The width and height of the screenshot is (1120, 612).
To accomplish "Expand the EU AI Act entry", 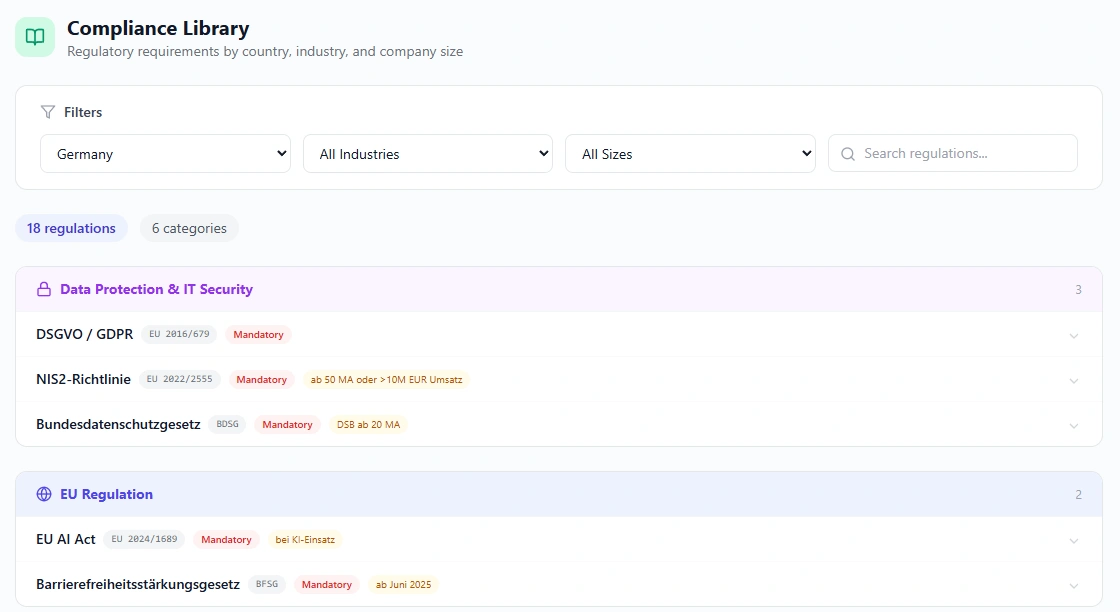I will coord(1074,539).
